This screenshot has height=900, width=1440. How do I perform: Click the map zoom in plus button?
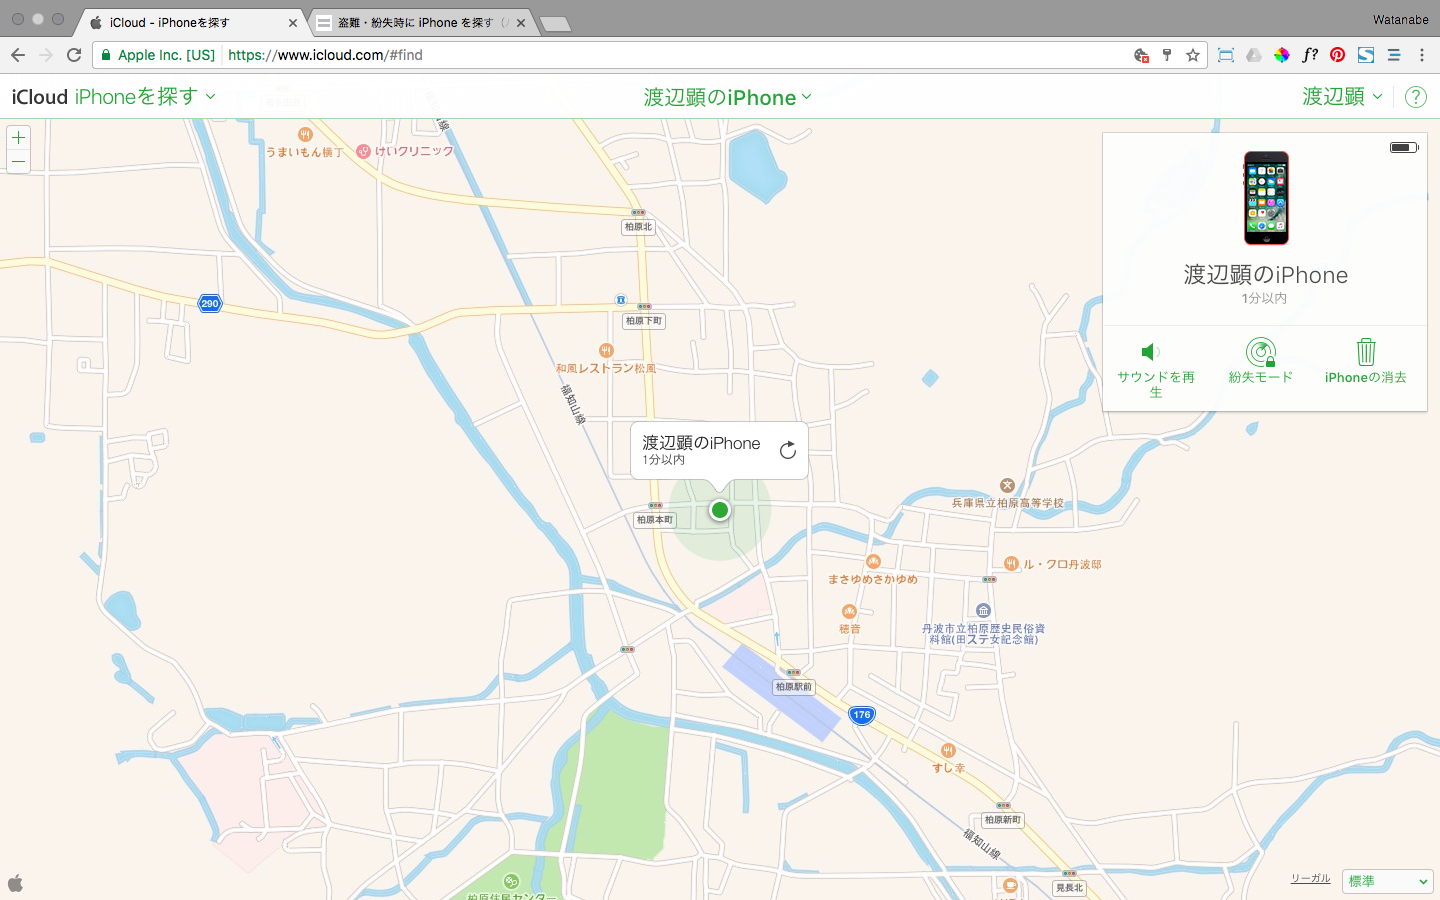(x=18, y=138)
